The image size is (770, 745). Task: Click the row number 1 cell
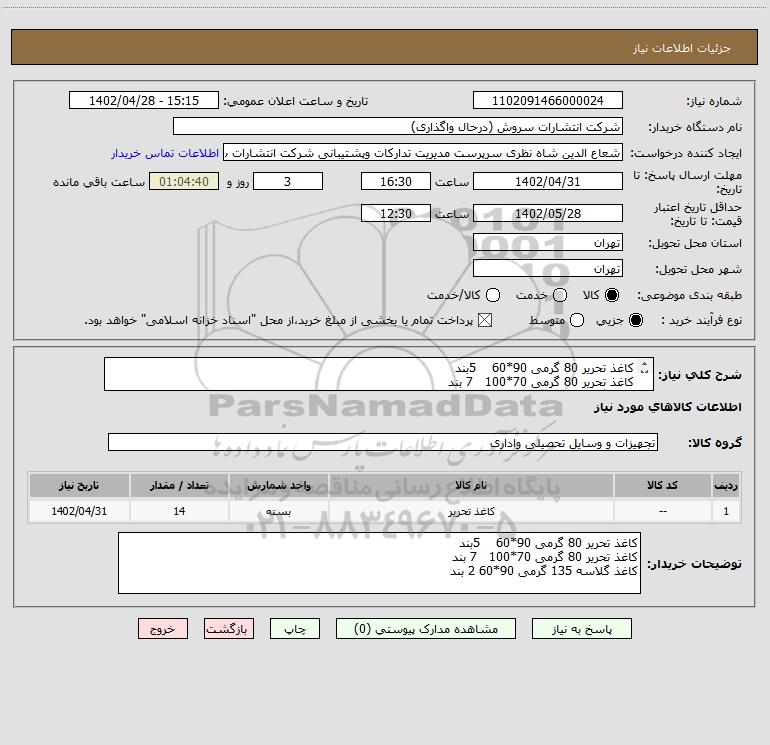(726, 511)
